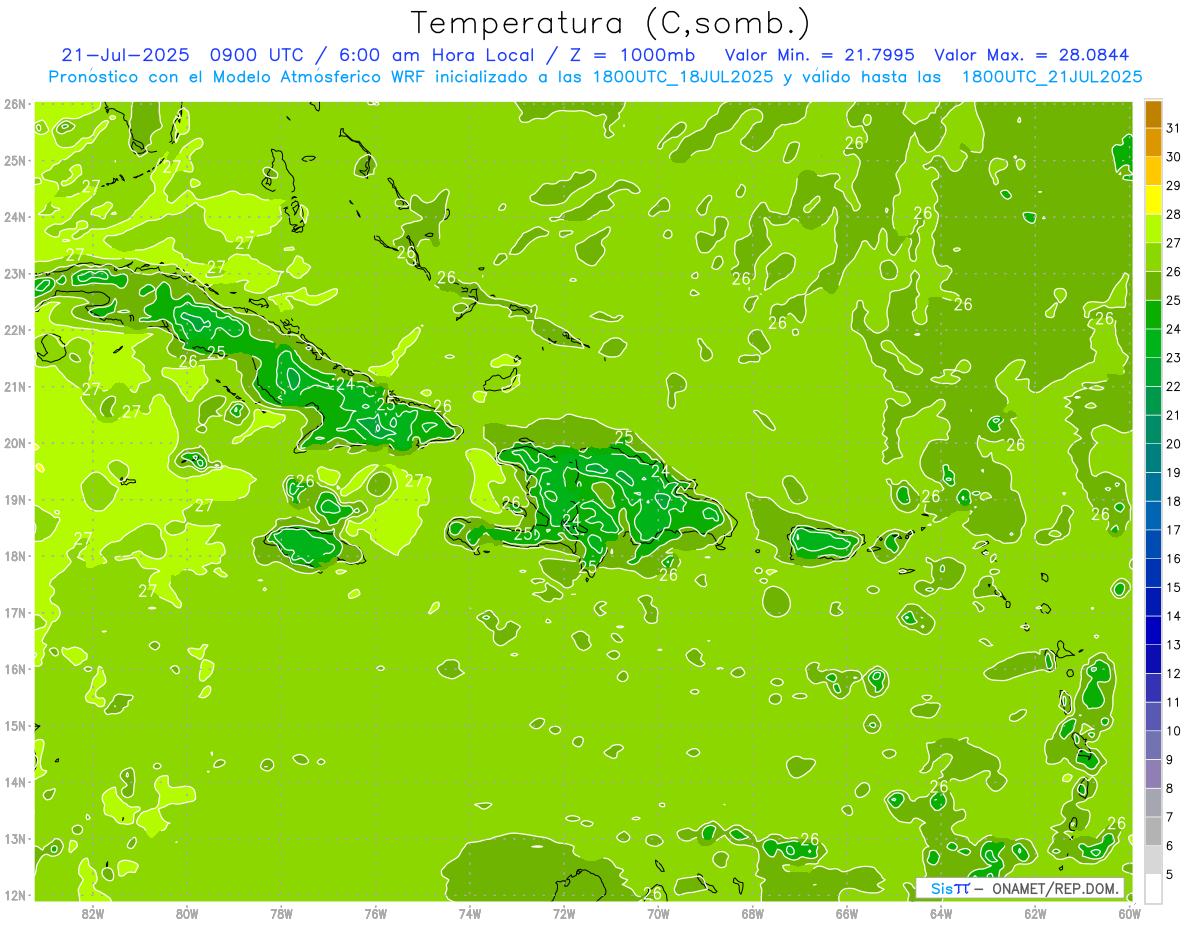Viewport: 1200px width, 927px height.
Task: Pick the white legend swatch below 5
Action: tap(1153, 888)
